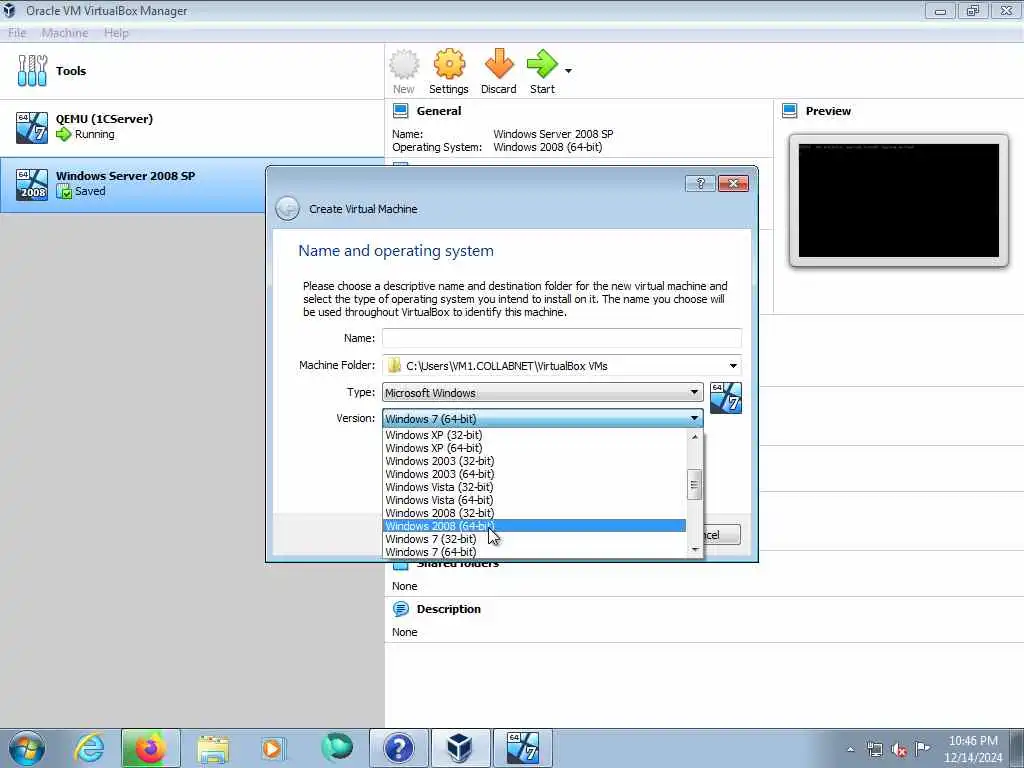1024x768 pixels.
Task: Select Tools in the left panel
Action: point(192,71)
